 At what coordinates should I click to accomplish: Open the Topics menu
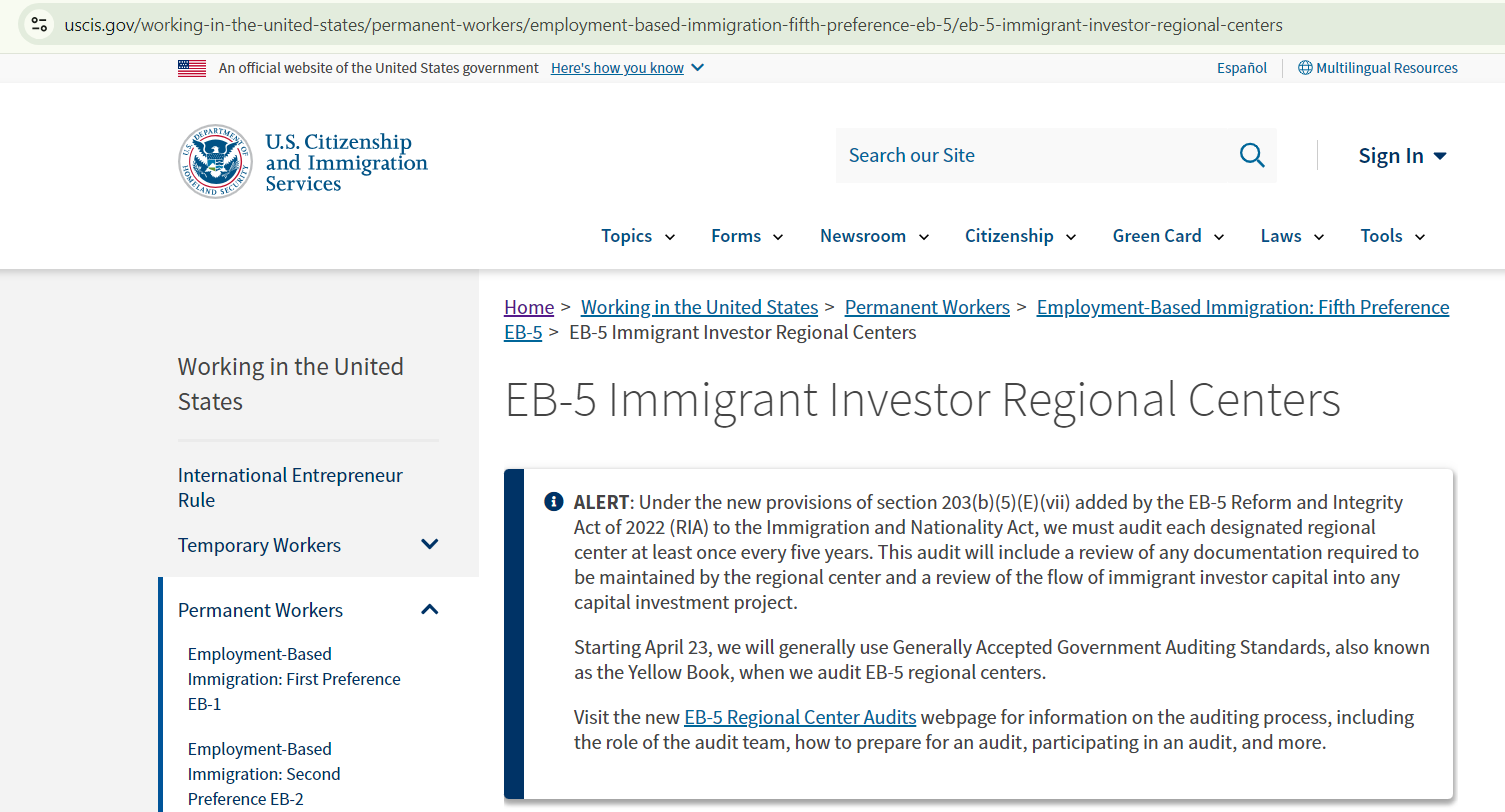(638, 236)
